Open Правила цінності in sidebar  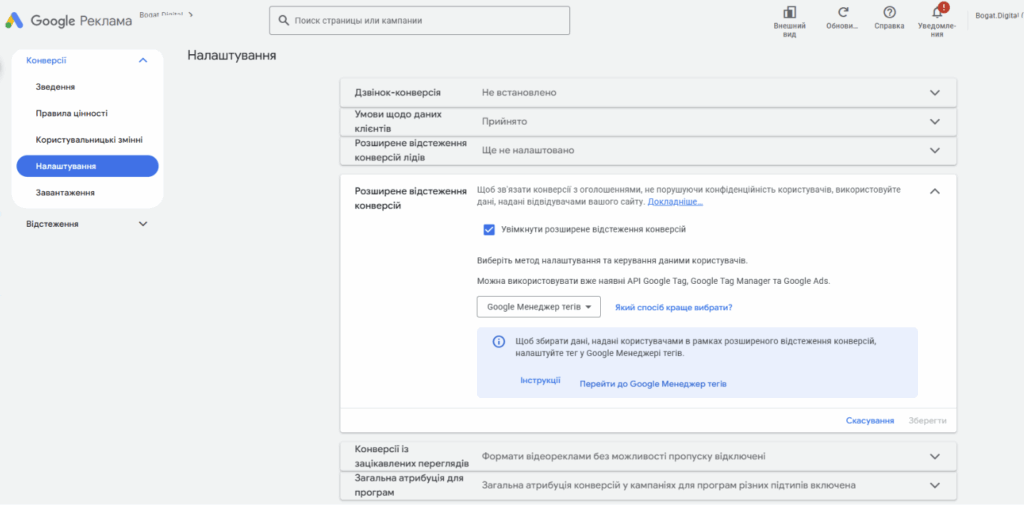pos(72,113)
